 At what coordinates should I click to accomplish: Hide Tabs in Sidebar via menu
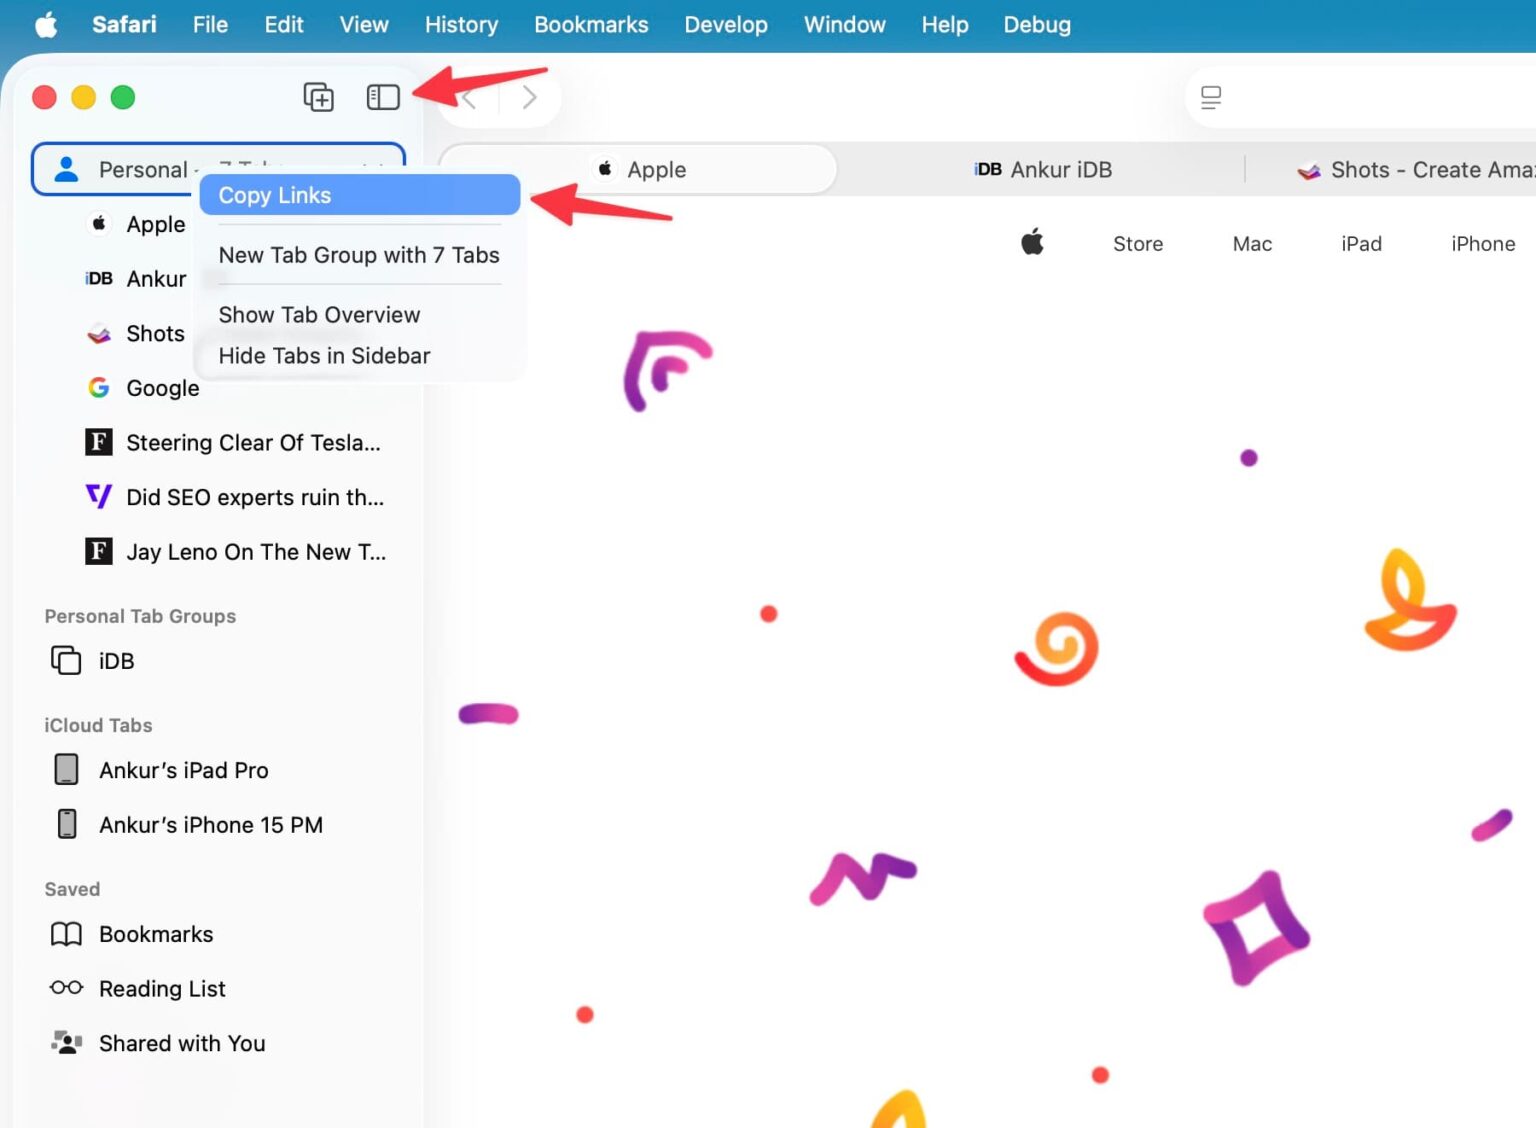coord(324,356)
